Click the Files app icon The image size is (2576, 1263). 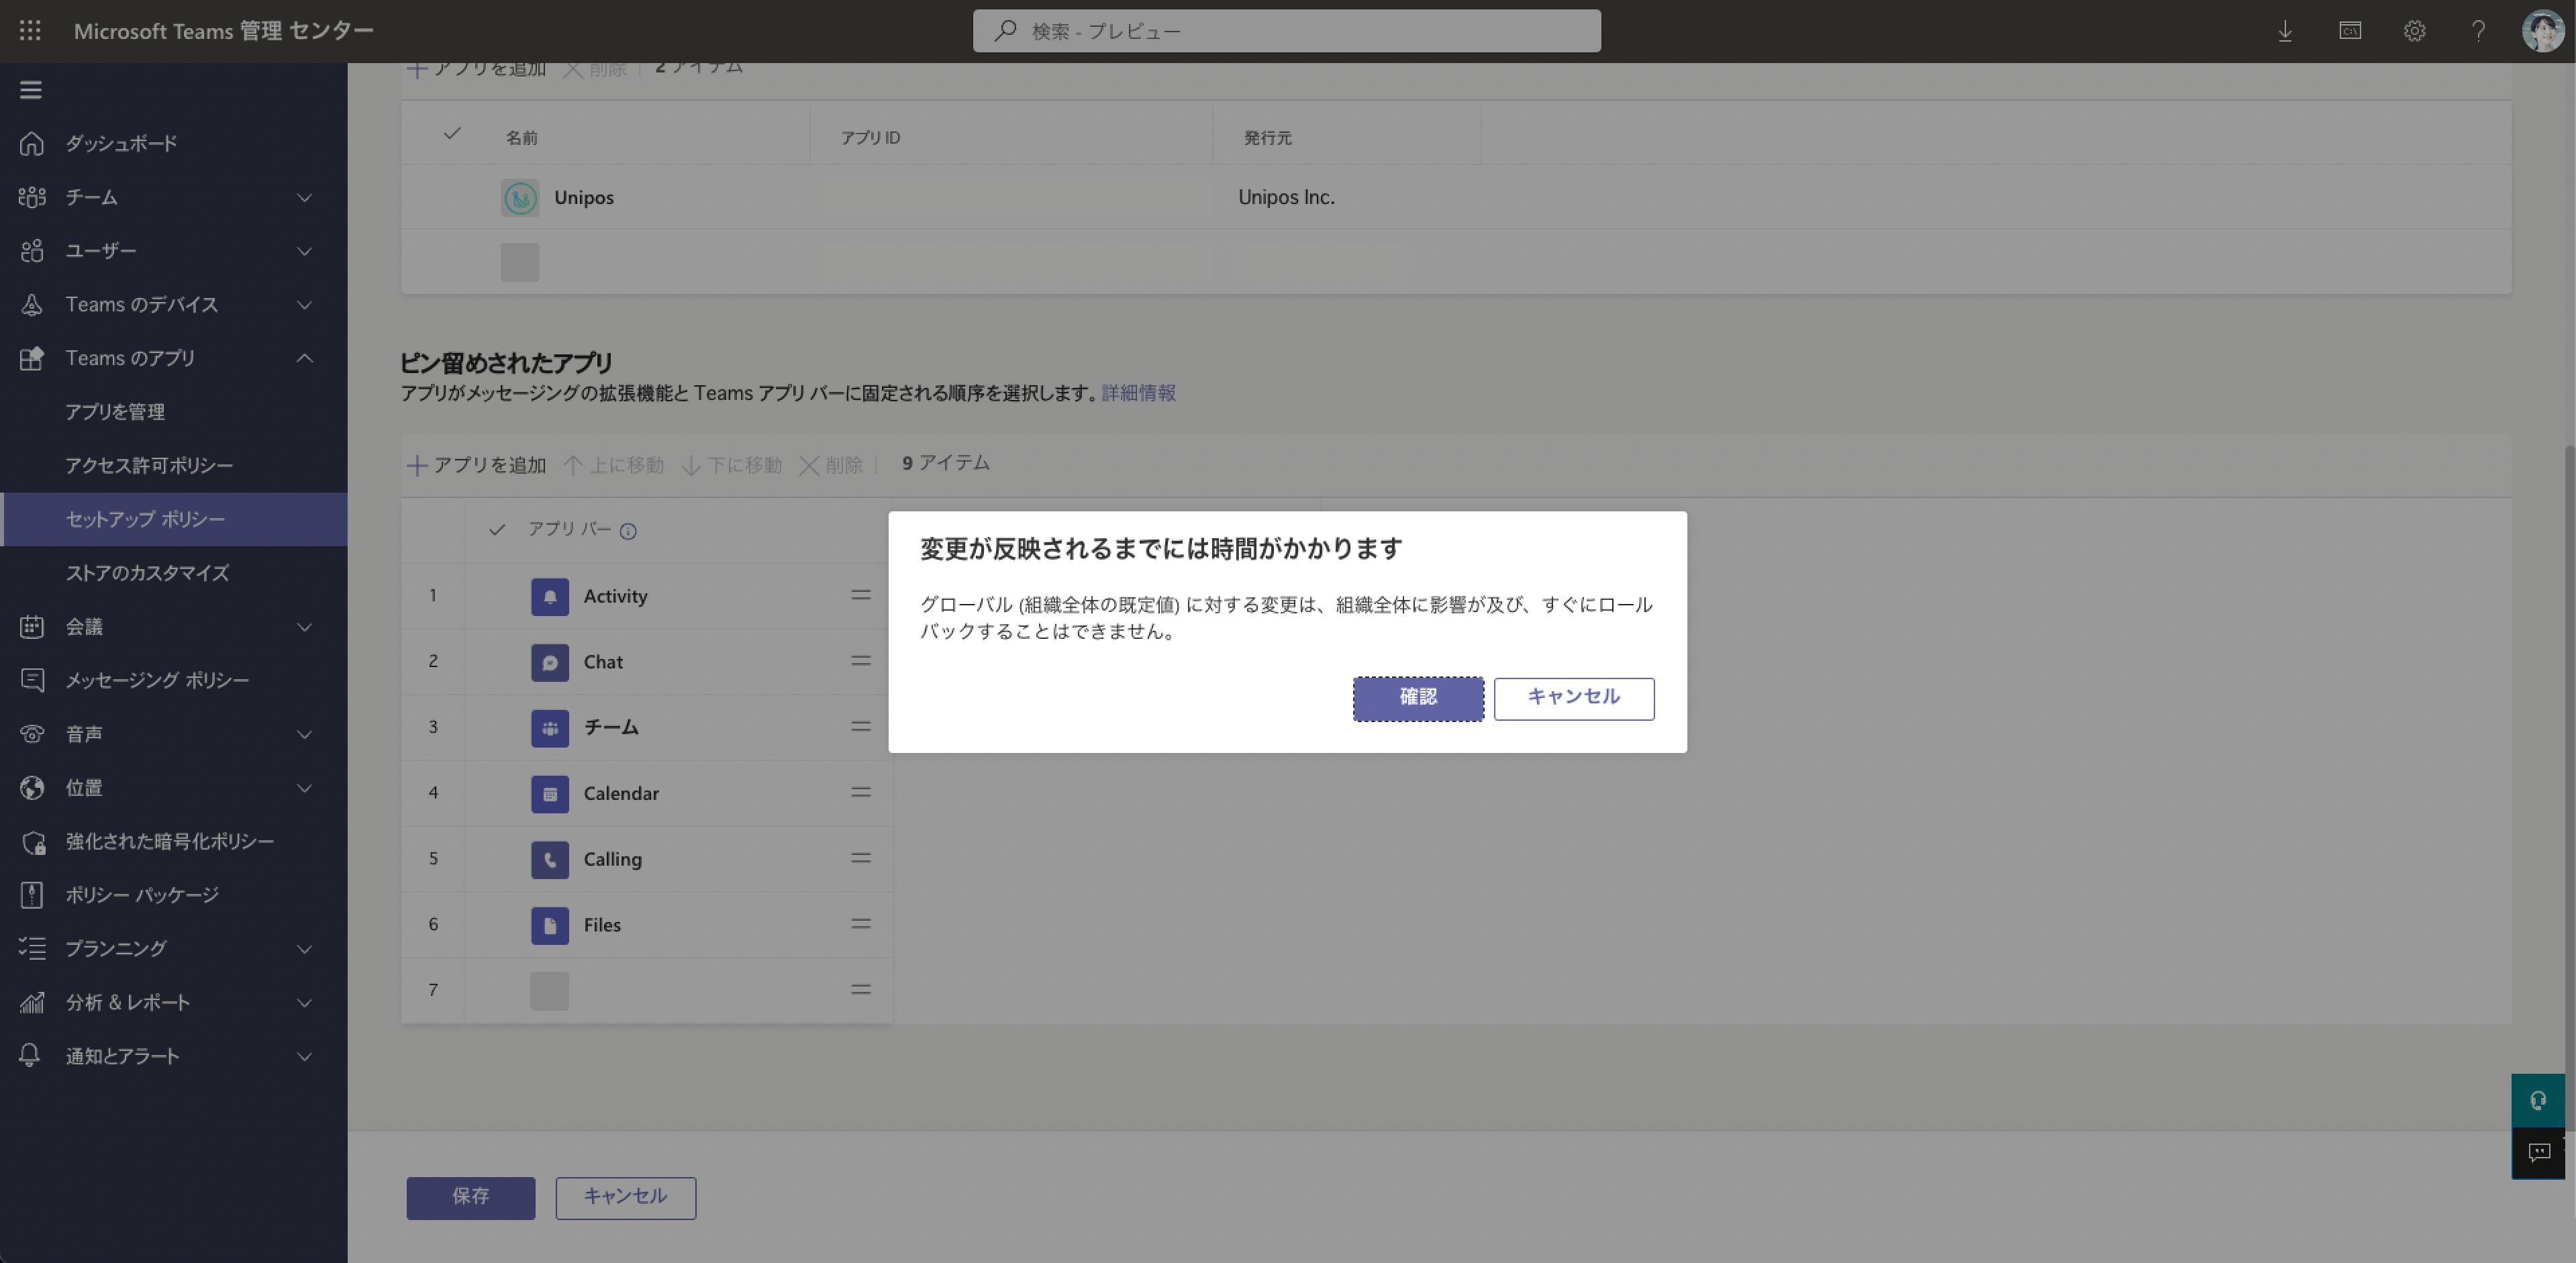click(550, 925)
